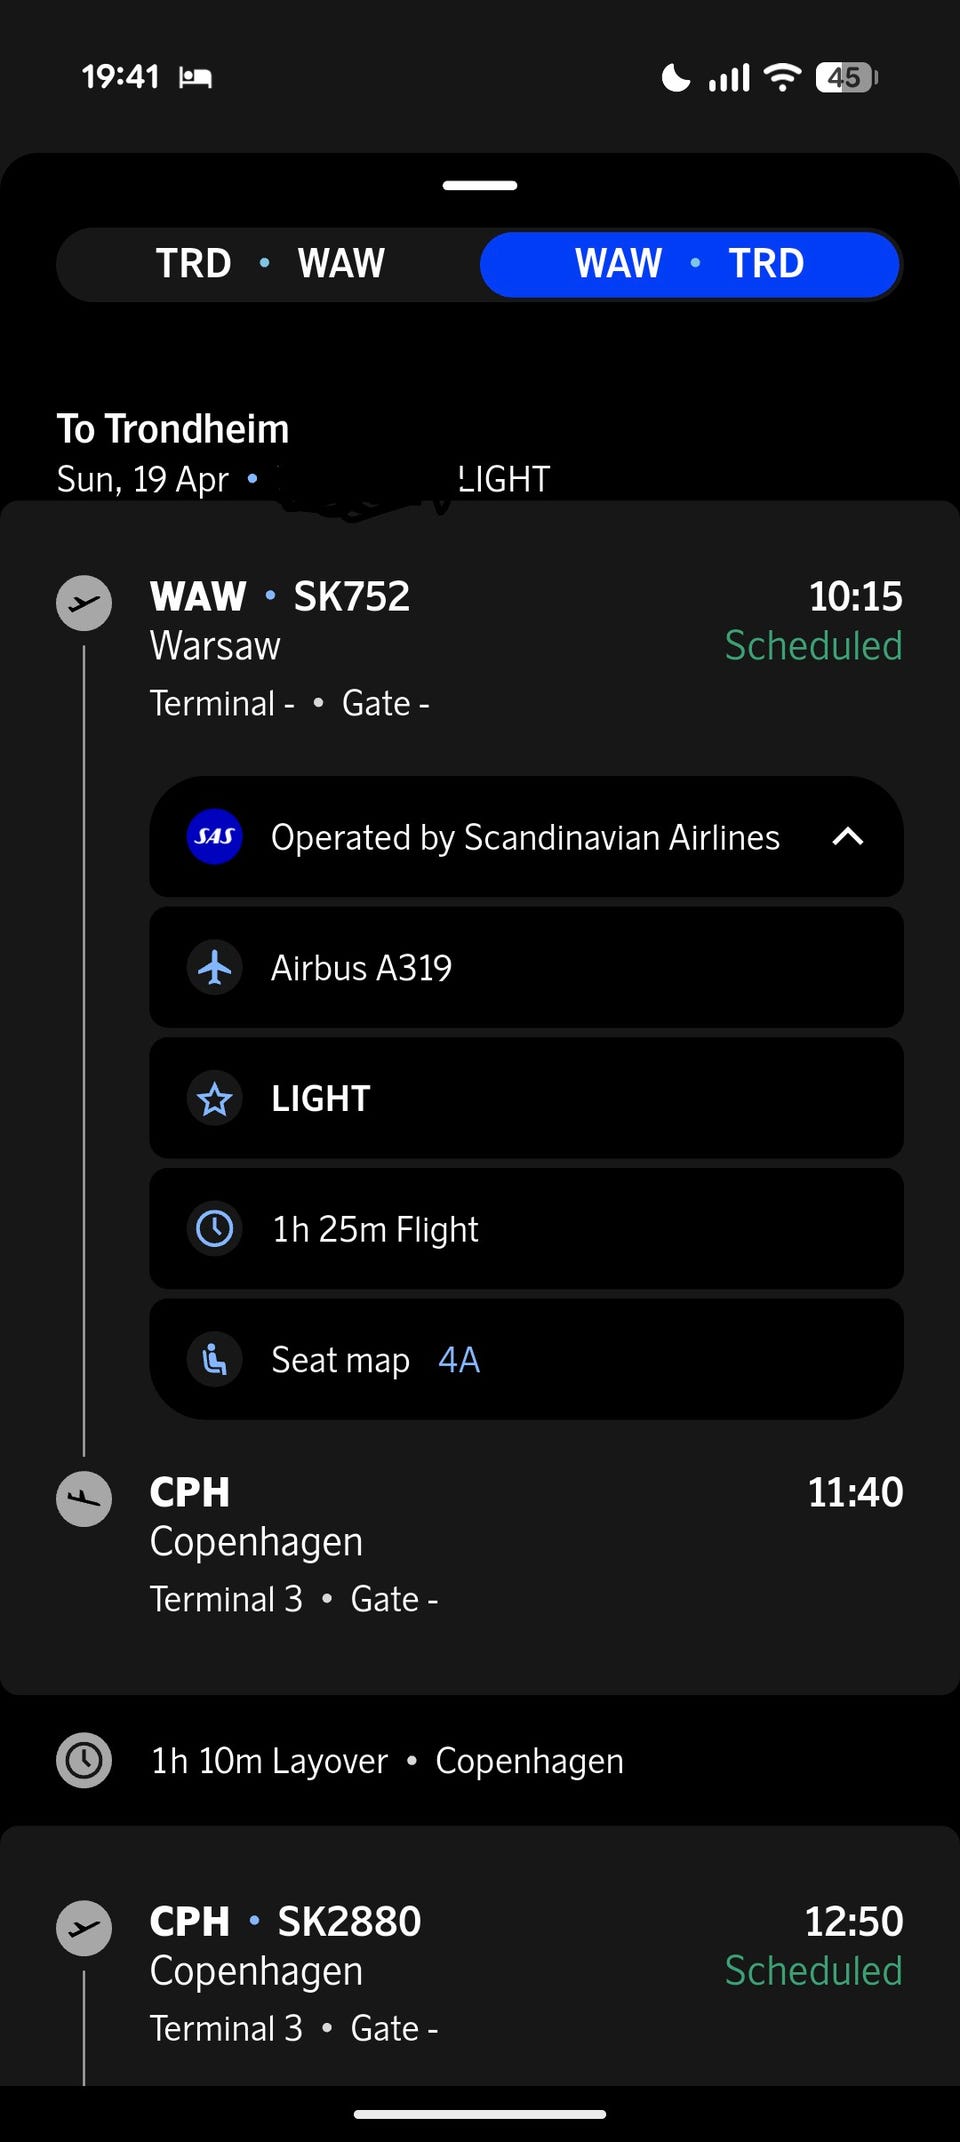Viewport: 960px width, 2142px height.
Task: Collapse Operated by Scandinavian Airlines row
Action: pos(524,837)
